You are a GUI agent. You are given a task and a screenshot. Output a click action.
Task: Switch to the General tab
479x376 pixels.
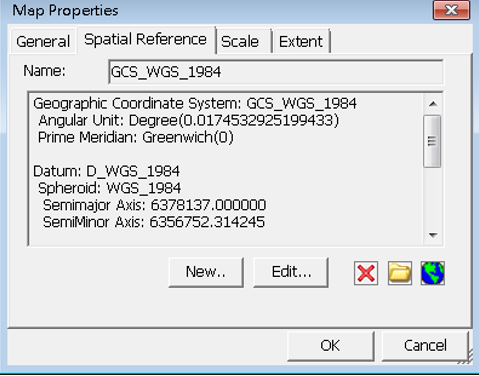click(x=43, y=42)
